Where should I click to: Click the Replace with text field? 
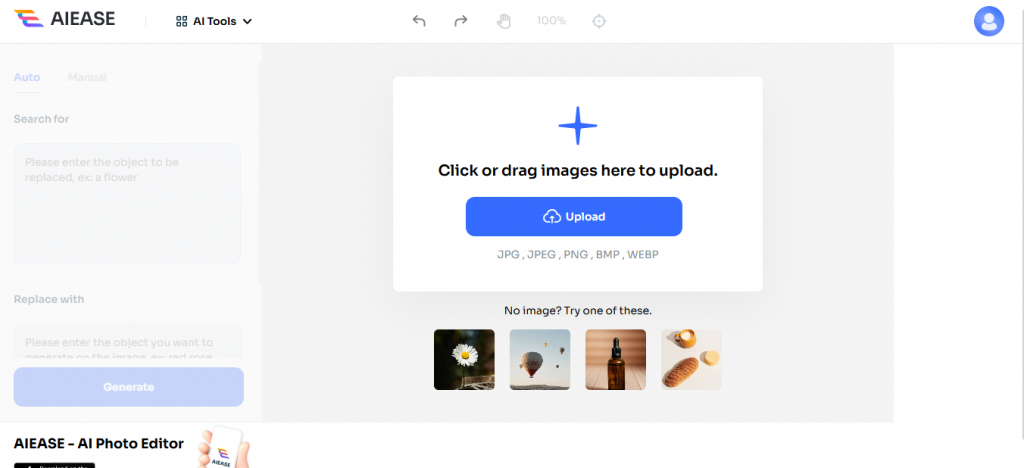pyautogui.click(x=127, y=342)
